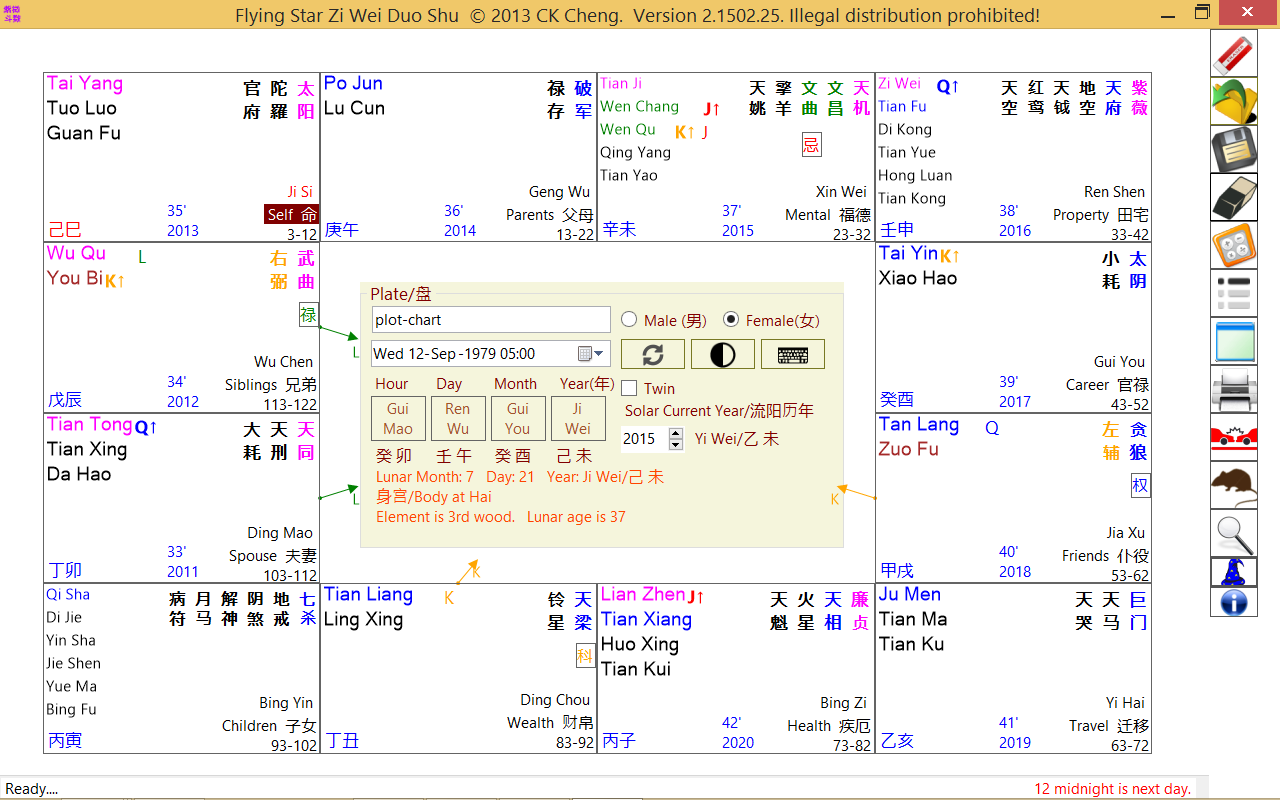The width and height of the screenshot is (1280, 800).
Task: Tick the Twin checkbox
Action: [x=629, y=388]
